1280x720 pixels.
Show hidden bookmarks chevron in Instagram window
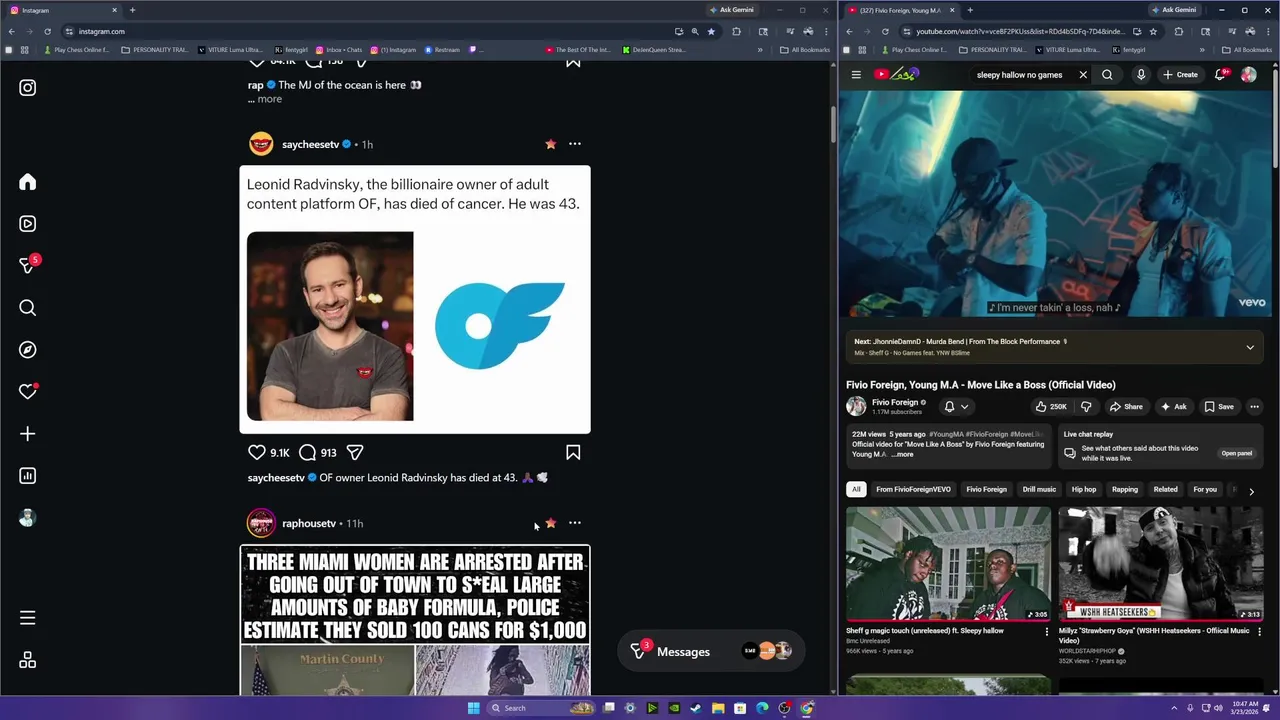(760, 49)
